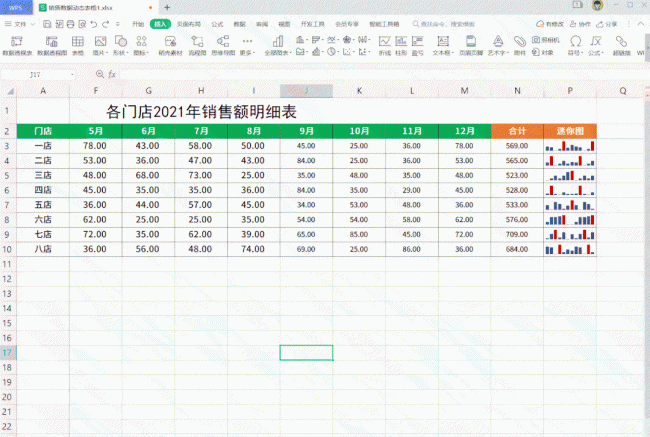Insert a column sparkline (柱形)
The image size is (650, 437).
tap(401, 46)
